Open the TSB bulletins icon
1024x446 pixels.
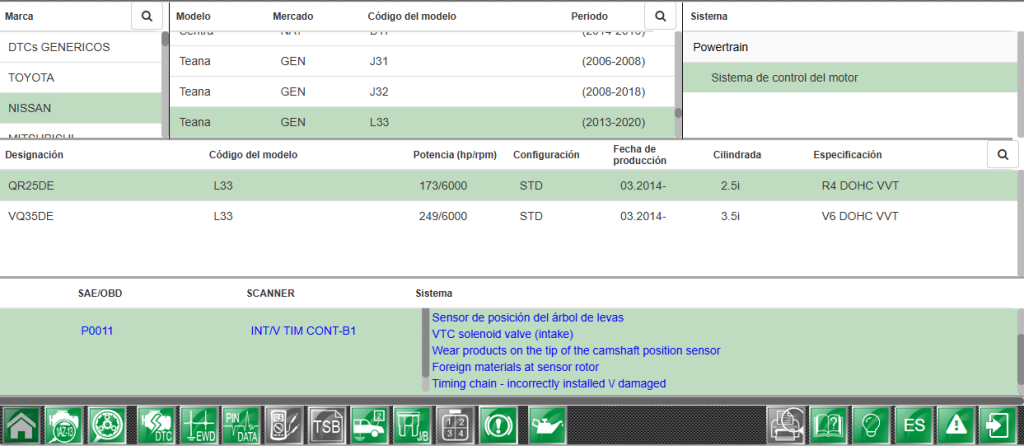pyautogui.click(x=327, y=425)
